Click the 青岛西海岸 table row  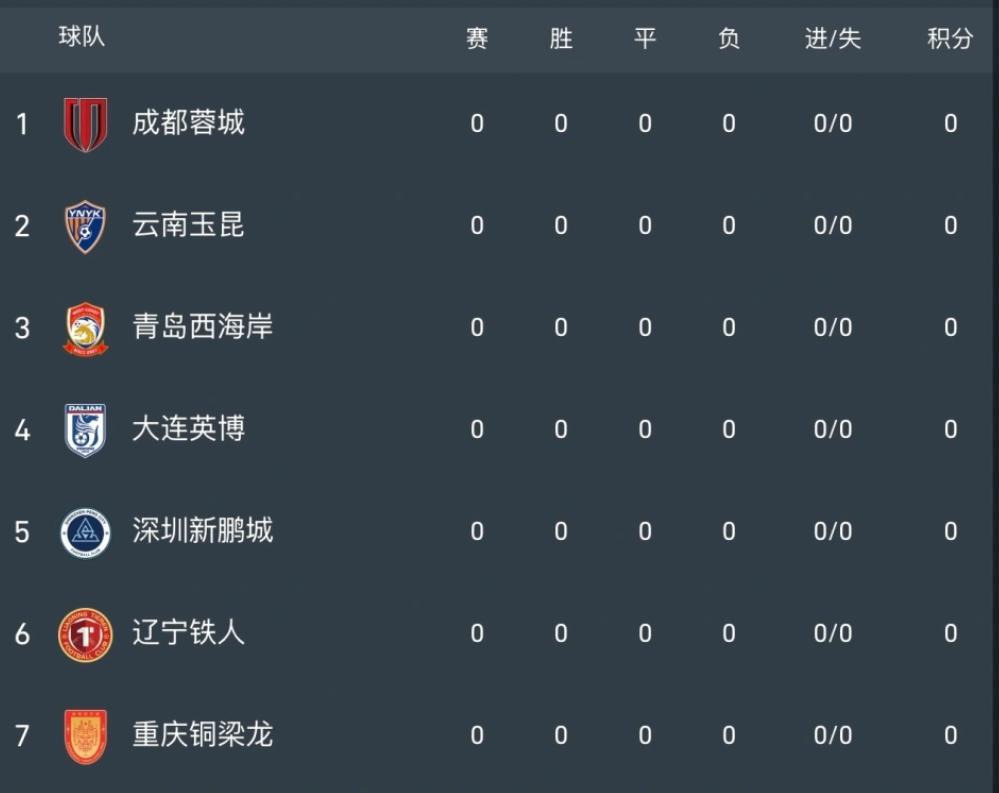tap(500, 327)
